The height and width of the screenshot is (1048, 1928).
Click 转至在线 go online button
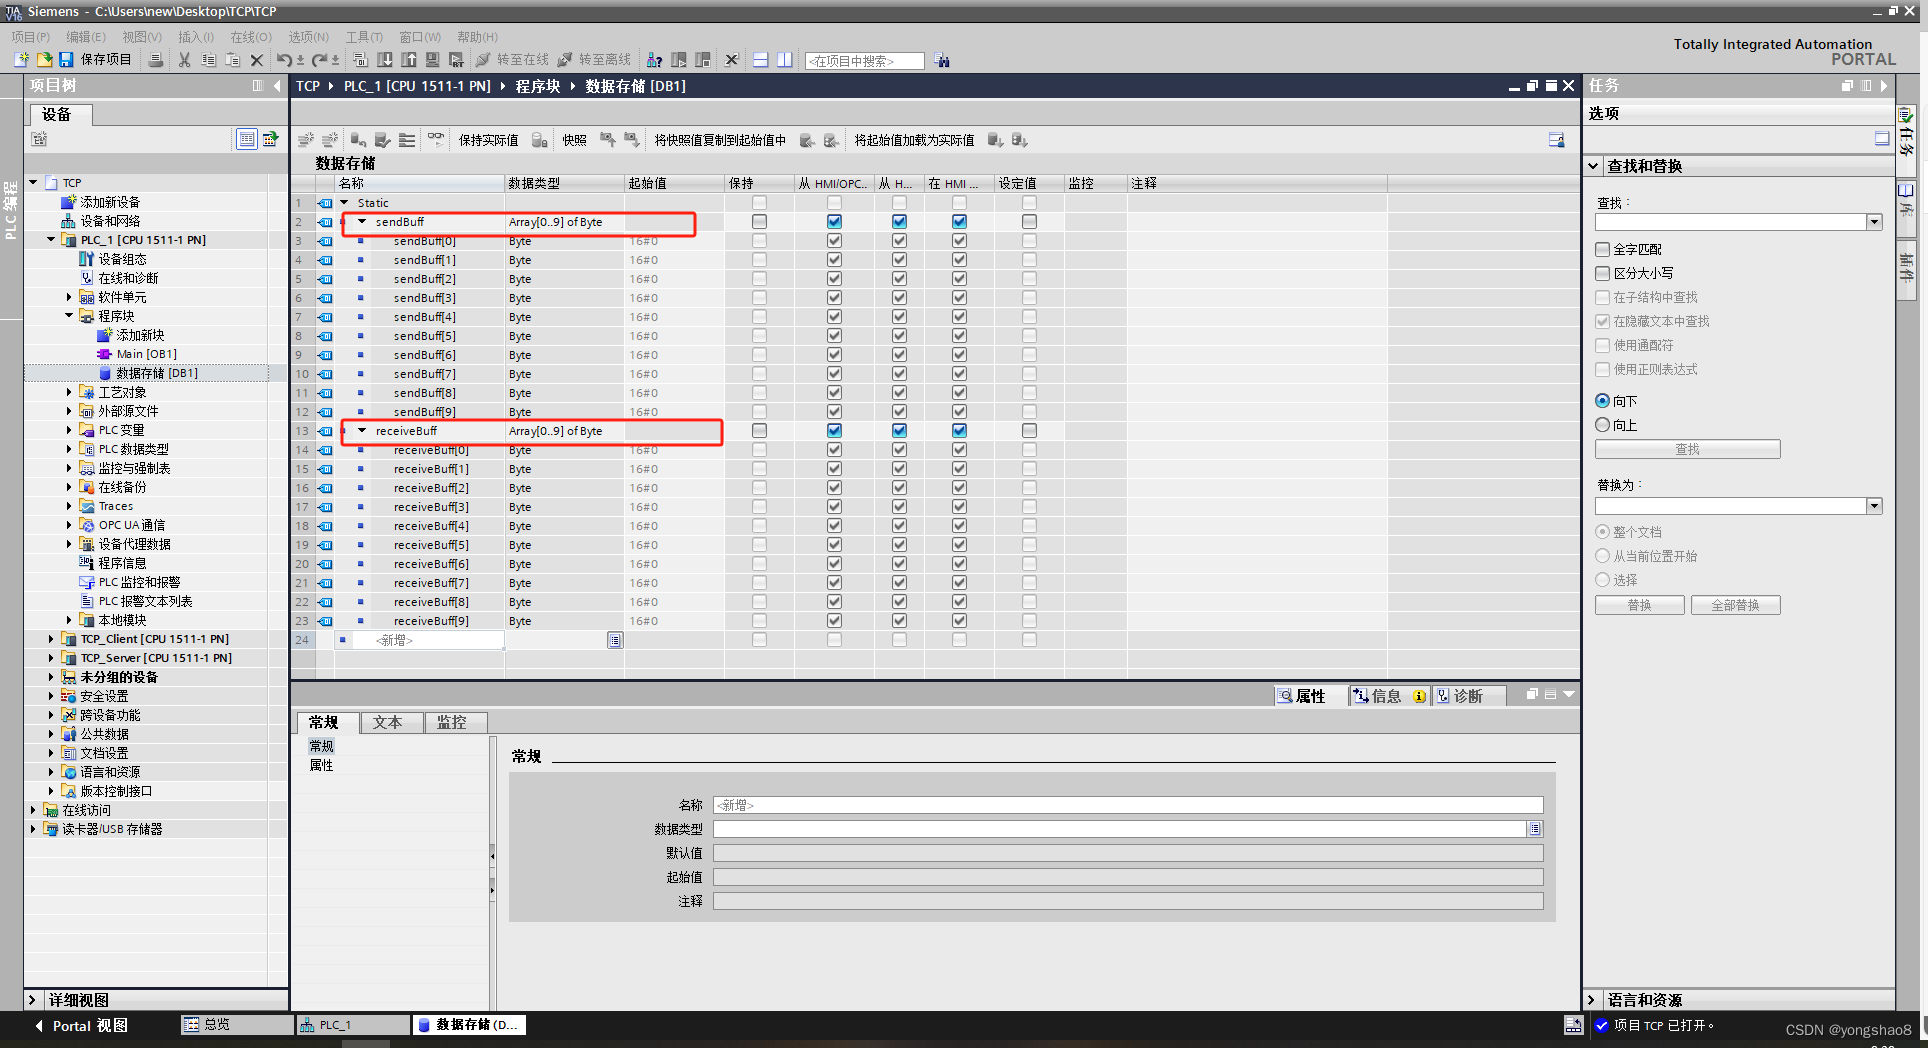click(x=513, y=60)
